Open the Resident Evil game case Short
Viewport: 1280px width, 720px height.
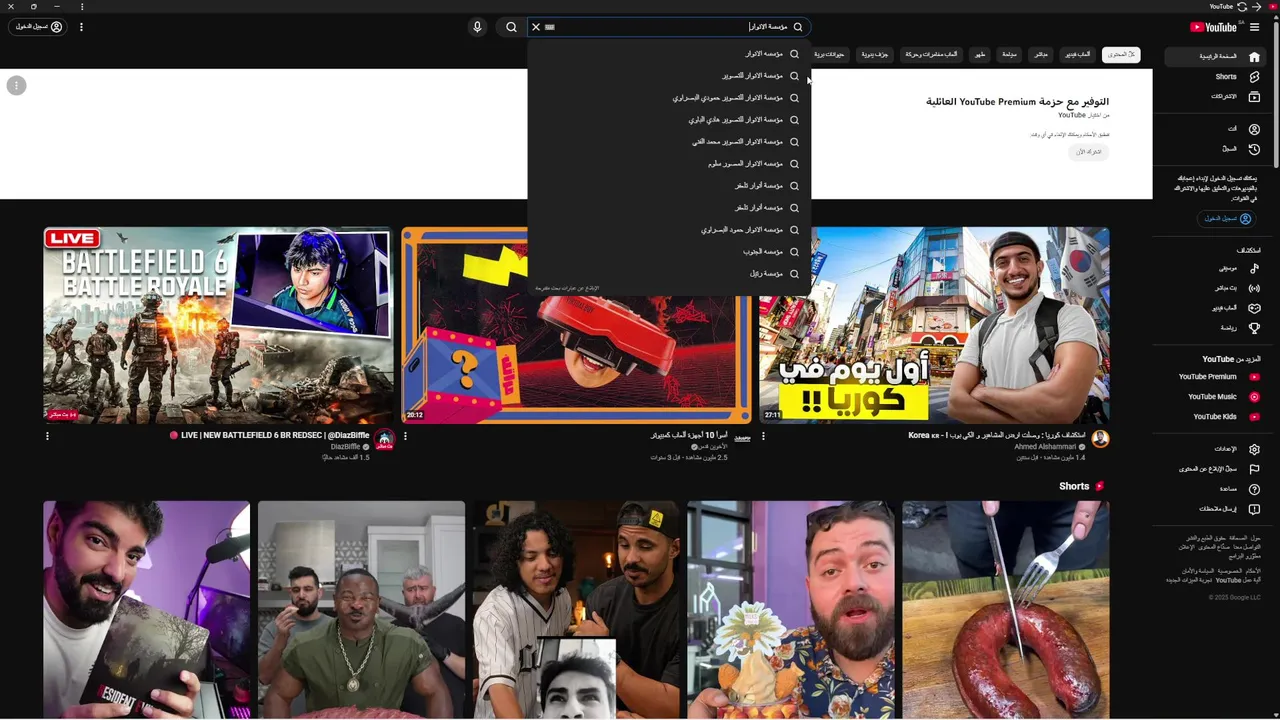146,610
